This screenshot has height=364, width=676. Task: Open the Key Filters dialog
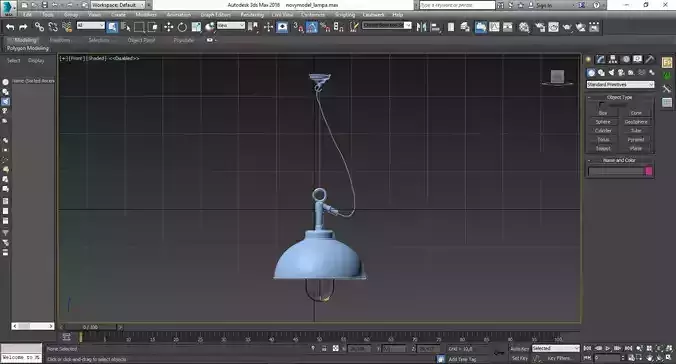[560, 358]
